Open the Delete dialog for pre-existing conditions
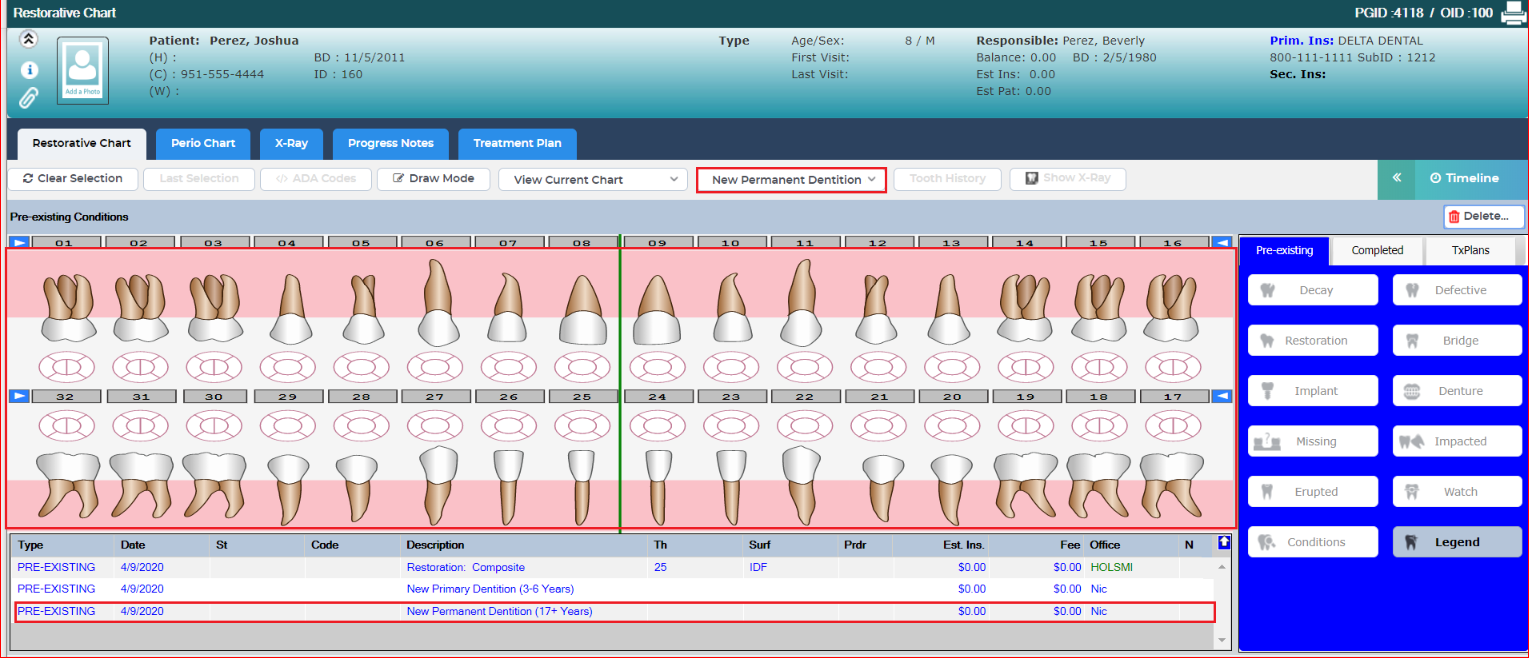Image resolution: width=1529 pixels, height=658 pixels. pos(1483,216)
